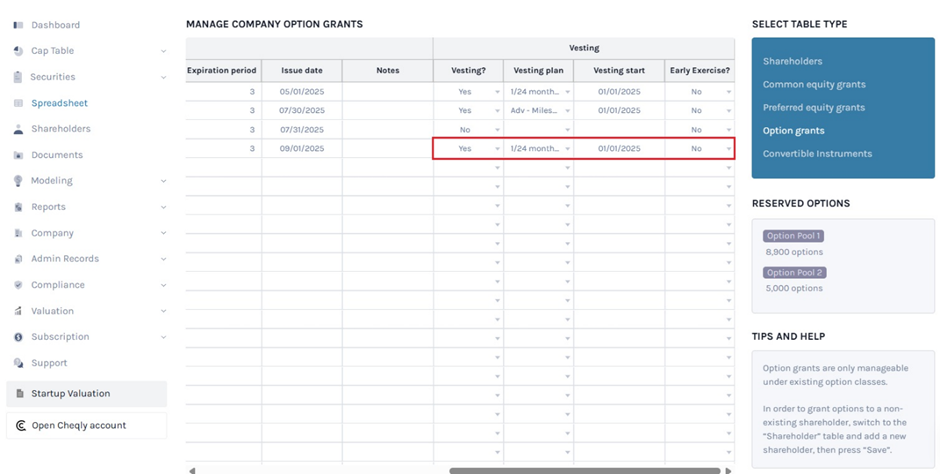Click the Compliance shield icon
The height and width of the screenshot is (474, 940).
click(x=18, y=285)
